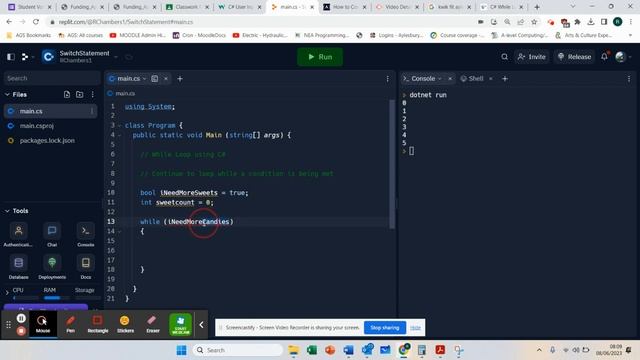Image resolution: width=640 pixels, height=360 pixels.
Task: Fold the class Program block on line 3
Action: (119, 126)
